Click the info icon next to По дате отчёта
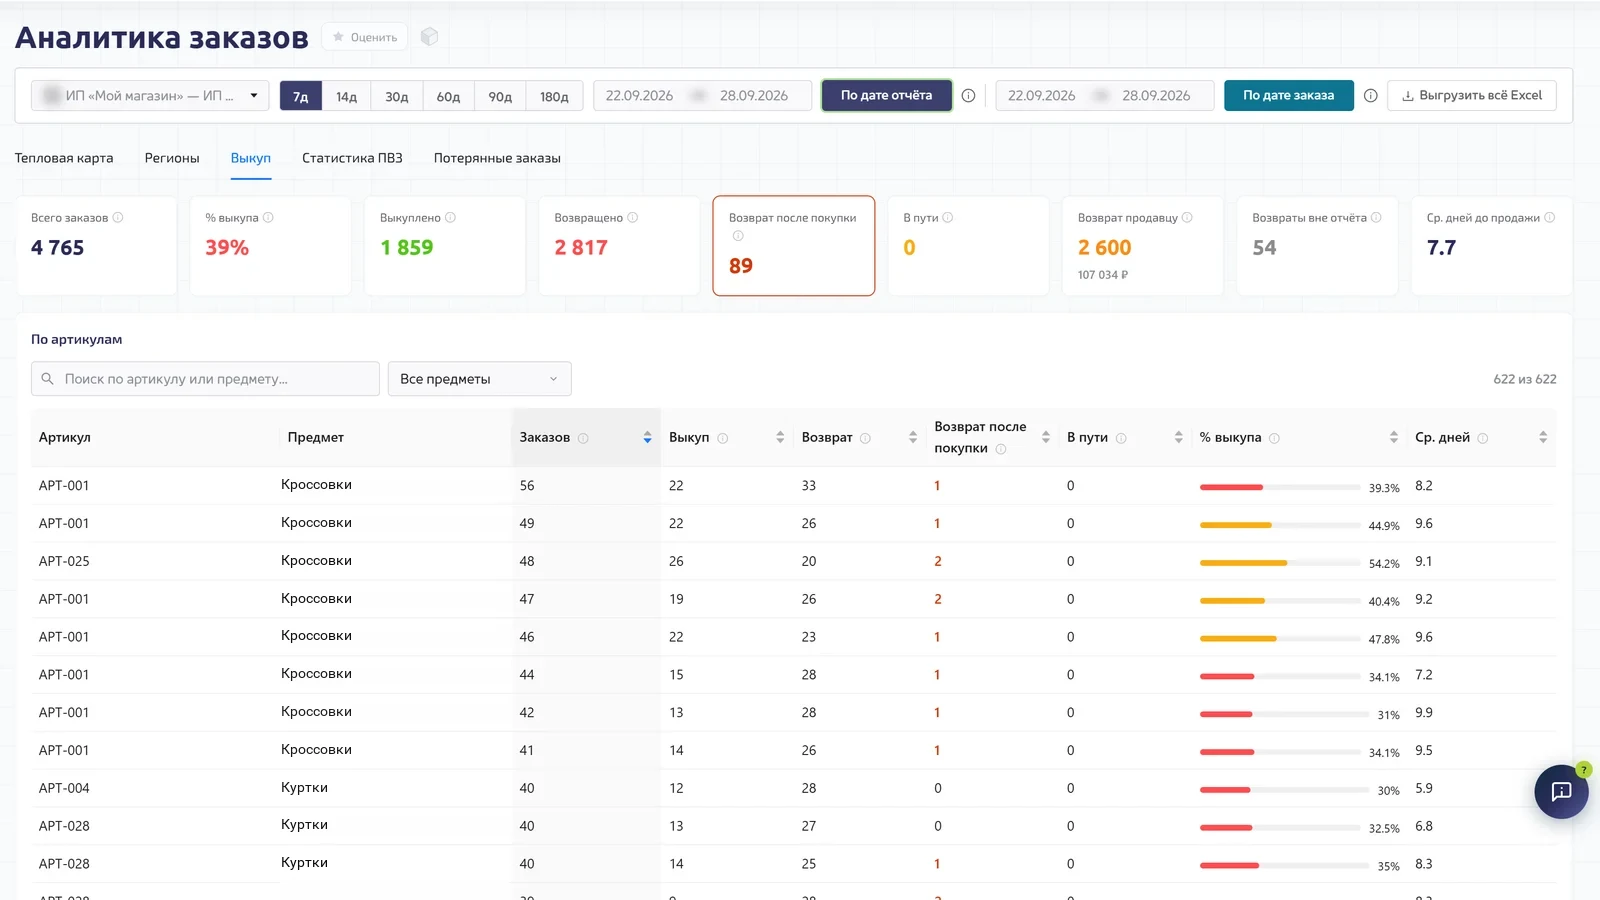Viewport: 1600px width, 900px height. click(968, 96)
